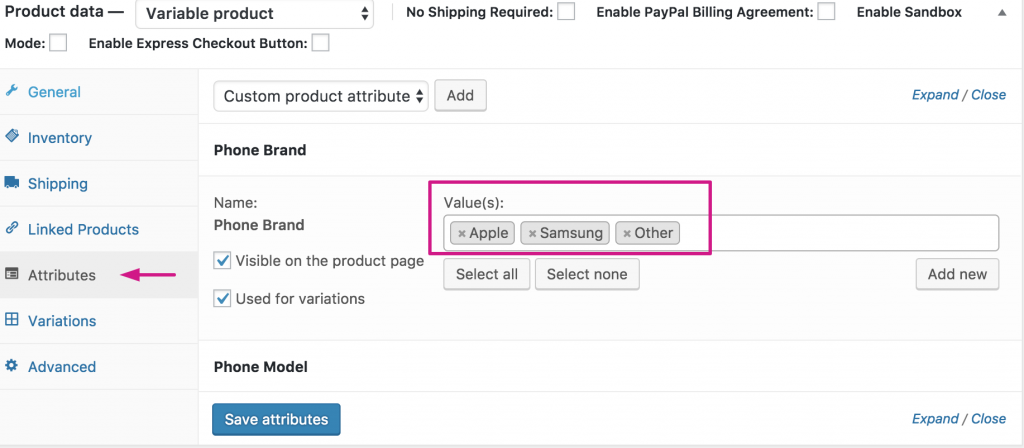The image size is (1024, 448).
Task: Click the Inventory tag icon
Action: [x=12, y=137]
